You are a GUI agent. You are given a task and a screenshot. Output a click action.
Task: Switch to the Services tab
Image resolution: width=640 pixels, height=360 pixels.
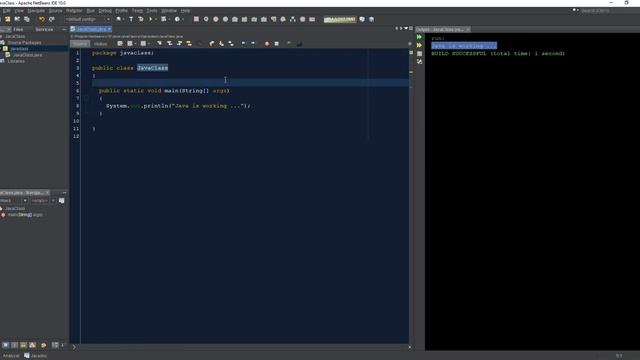44,29
